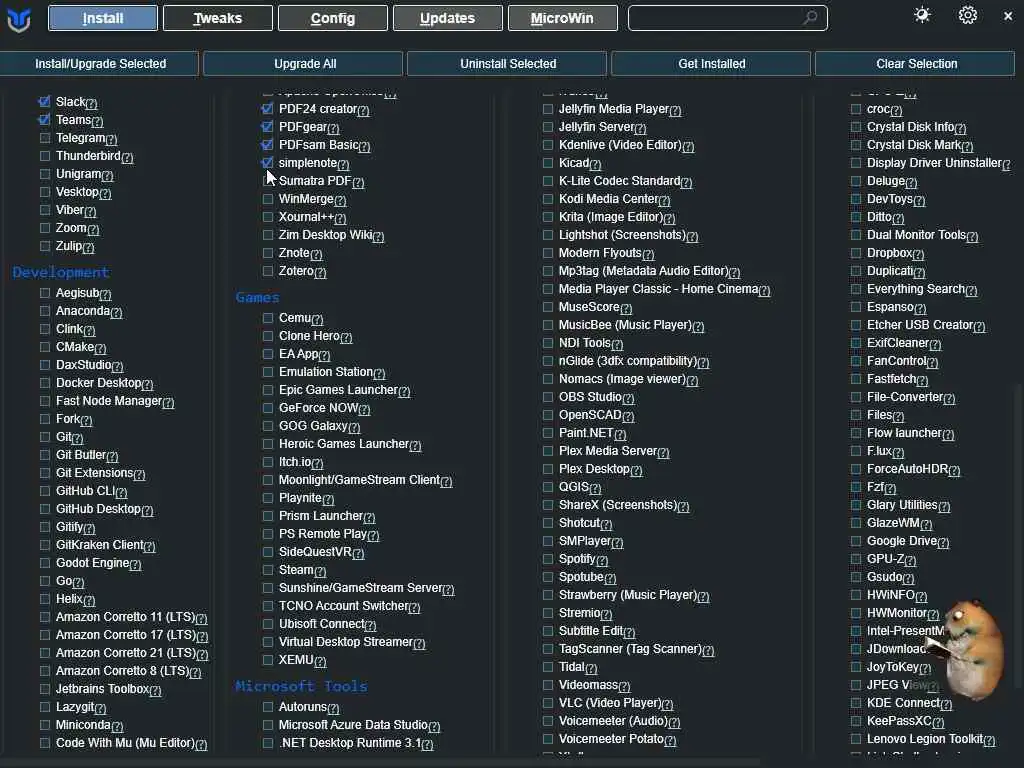
Task: Click the Games category heading
Action: (257, 297)
